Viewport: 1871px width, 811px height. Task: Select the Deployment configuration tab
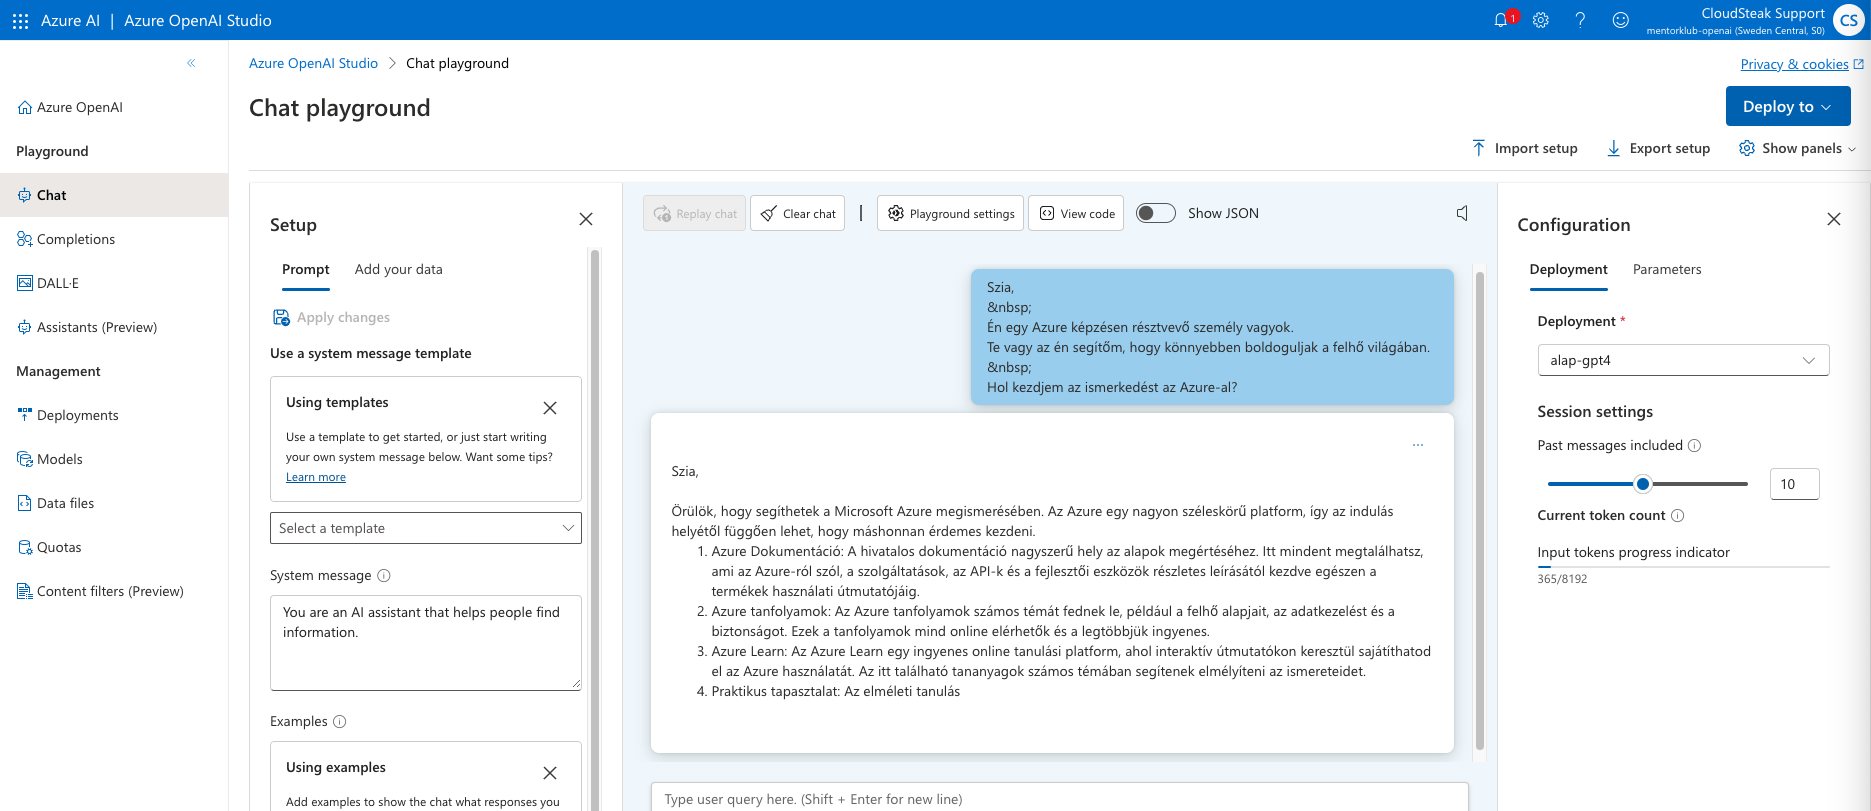[1569, 270]
